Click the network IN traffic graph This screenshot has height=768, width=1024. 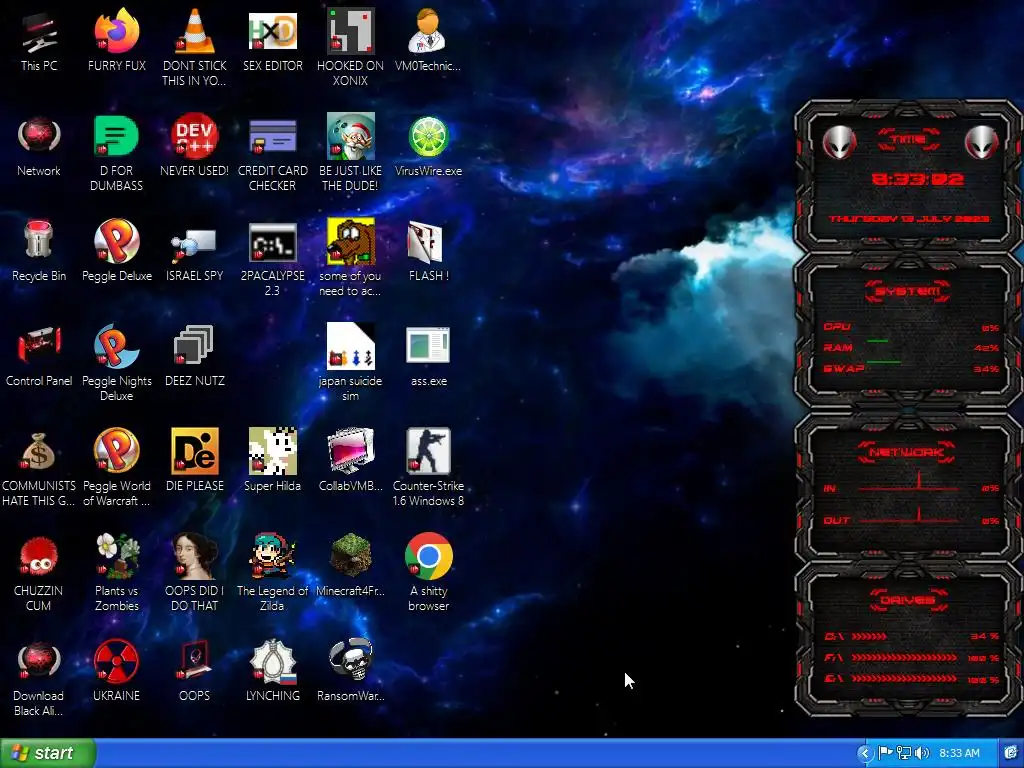[908, 483]
